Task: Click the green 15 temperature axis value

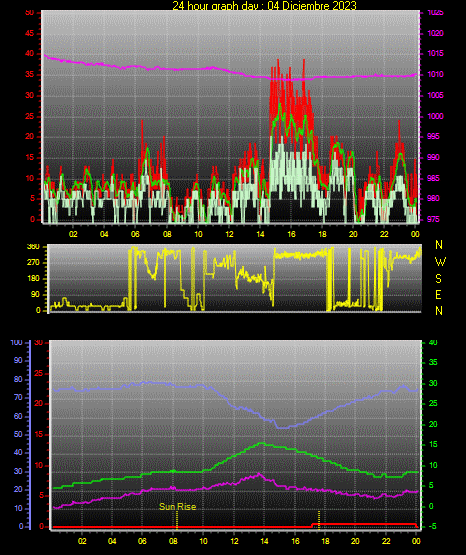Action: pos(433,444)
